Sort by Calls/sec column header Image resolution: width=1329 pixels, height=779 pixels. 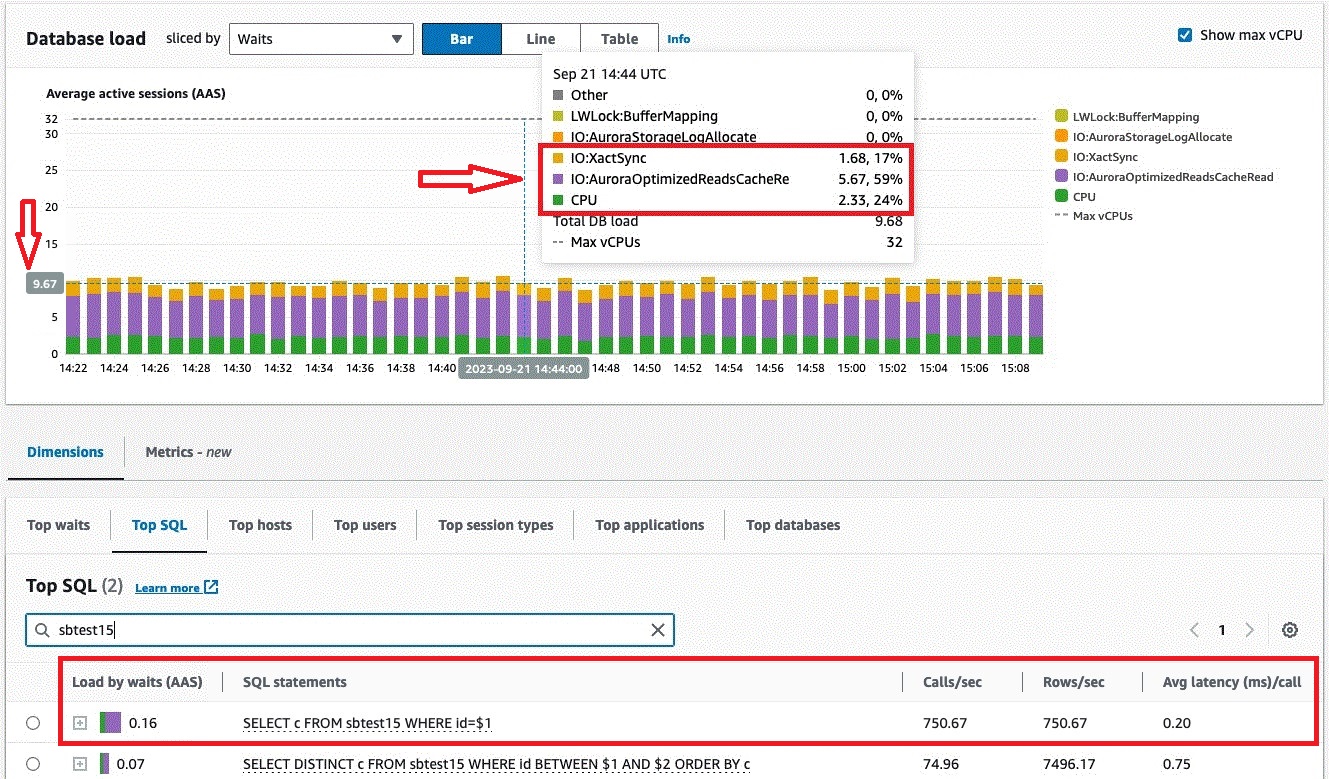pyautogui.click(x=954, y=682)
